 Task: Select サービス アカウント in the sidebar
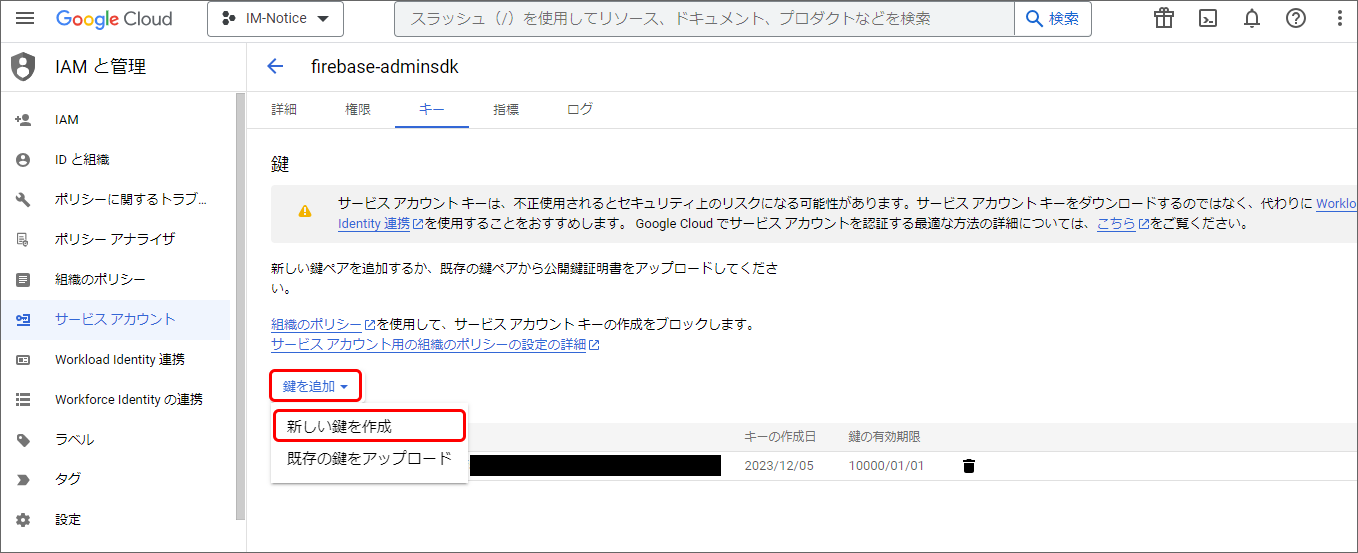(115, 320)
